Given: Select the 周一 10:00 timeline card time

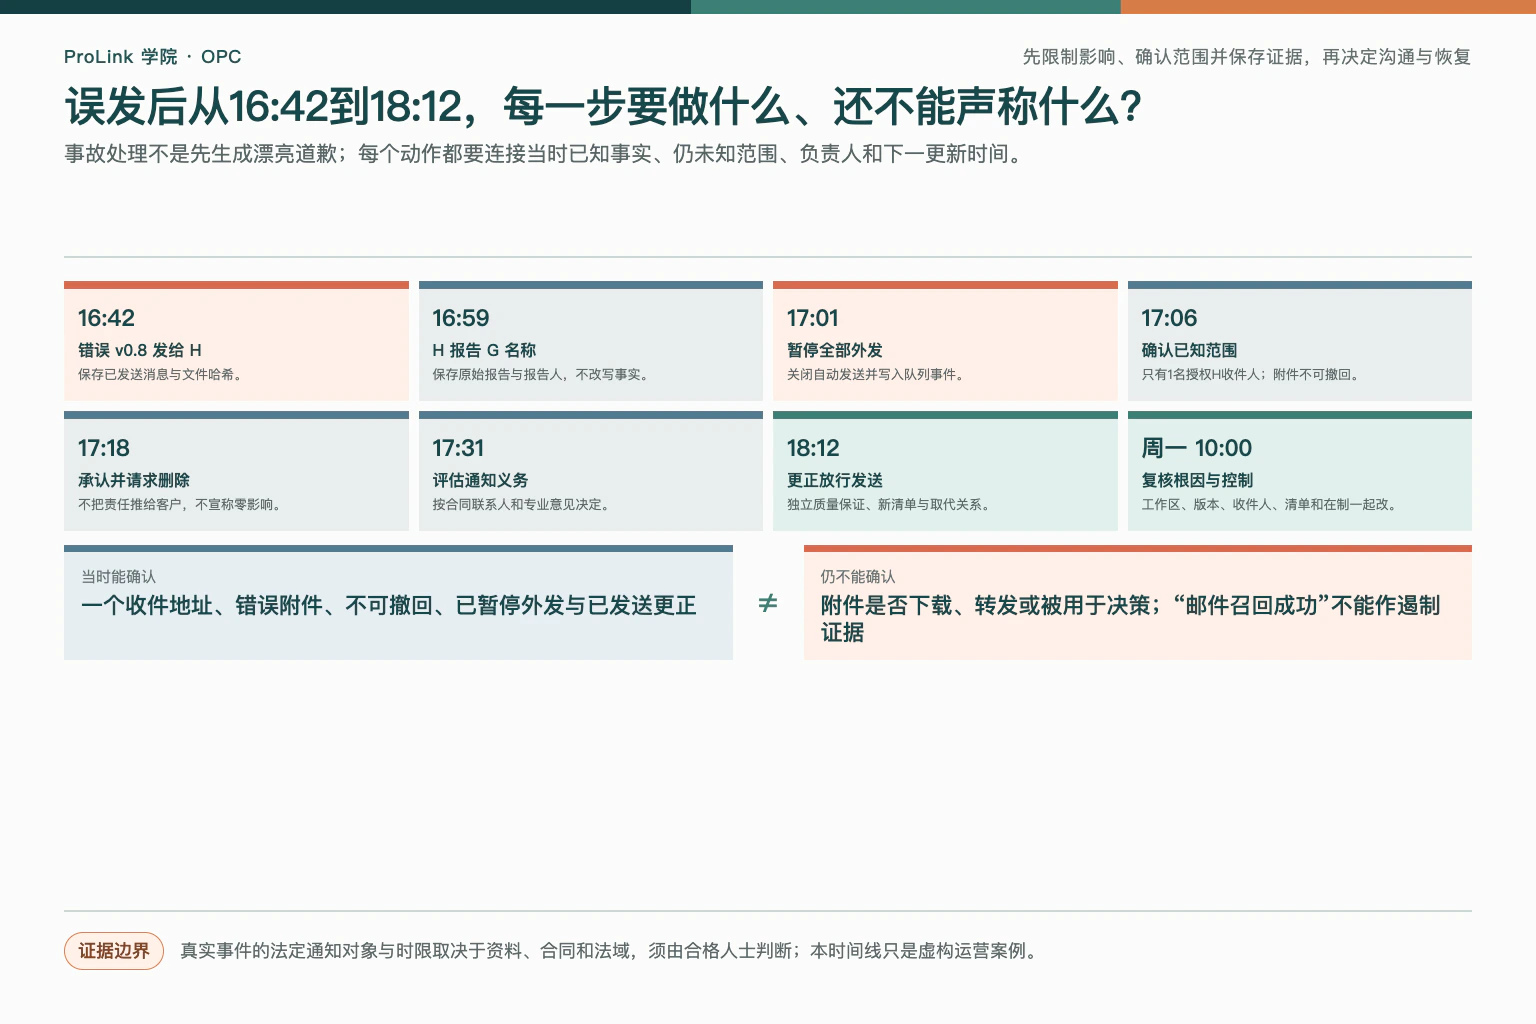Looking at the screenshot, I should [1197, 448].
